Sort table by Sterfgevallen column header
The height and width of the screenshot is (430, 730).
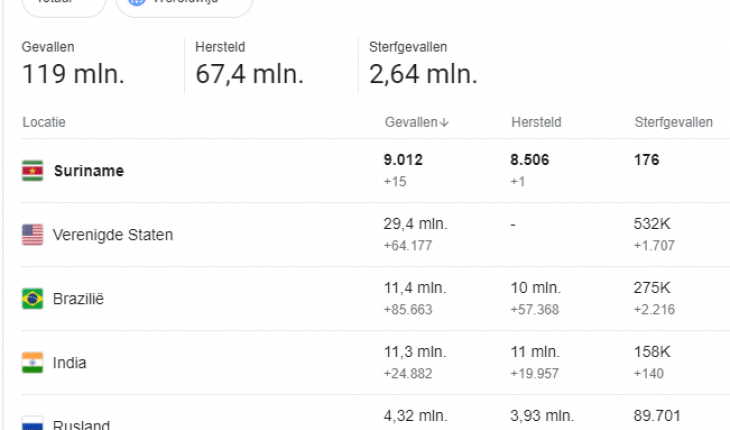[674, 122]
